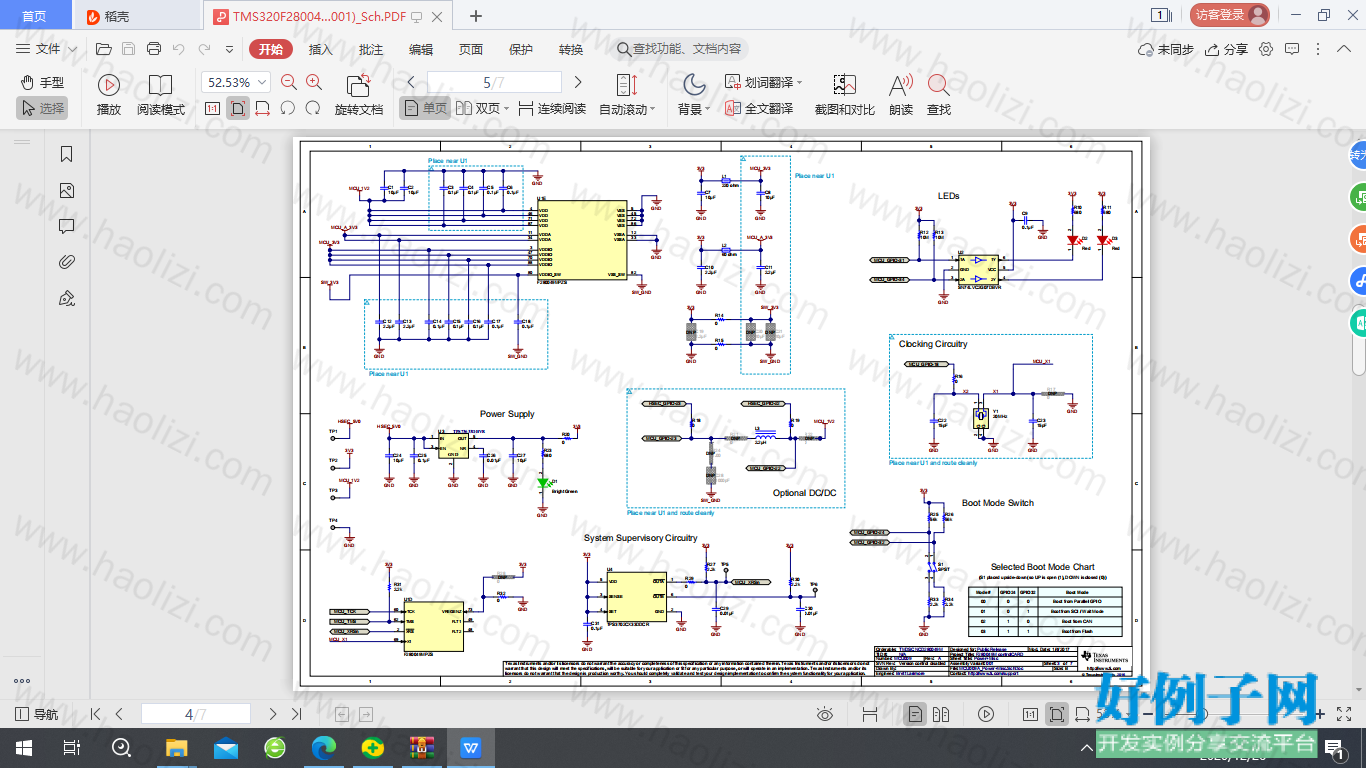Open the Find (查找) tool
Screen dimensions: 1366x768
938,95
